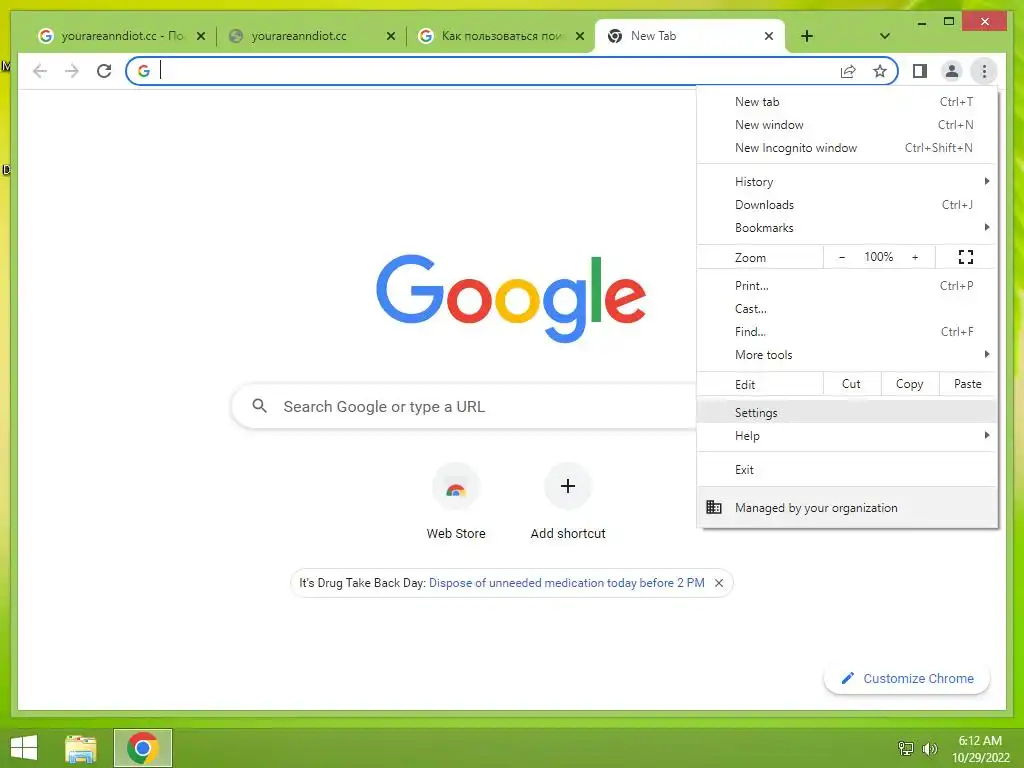Click the browser back arrow
The image size is (1024, 768).
[x=40, y=71]
